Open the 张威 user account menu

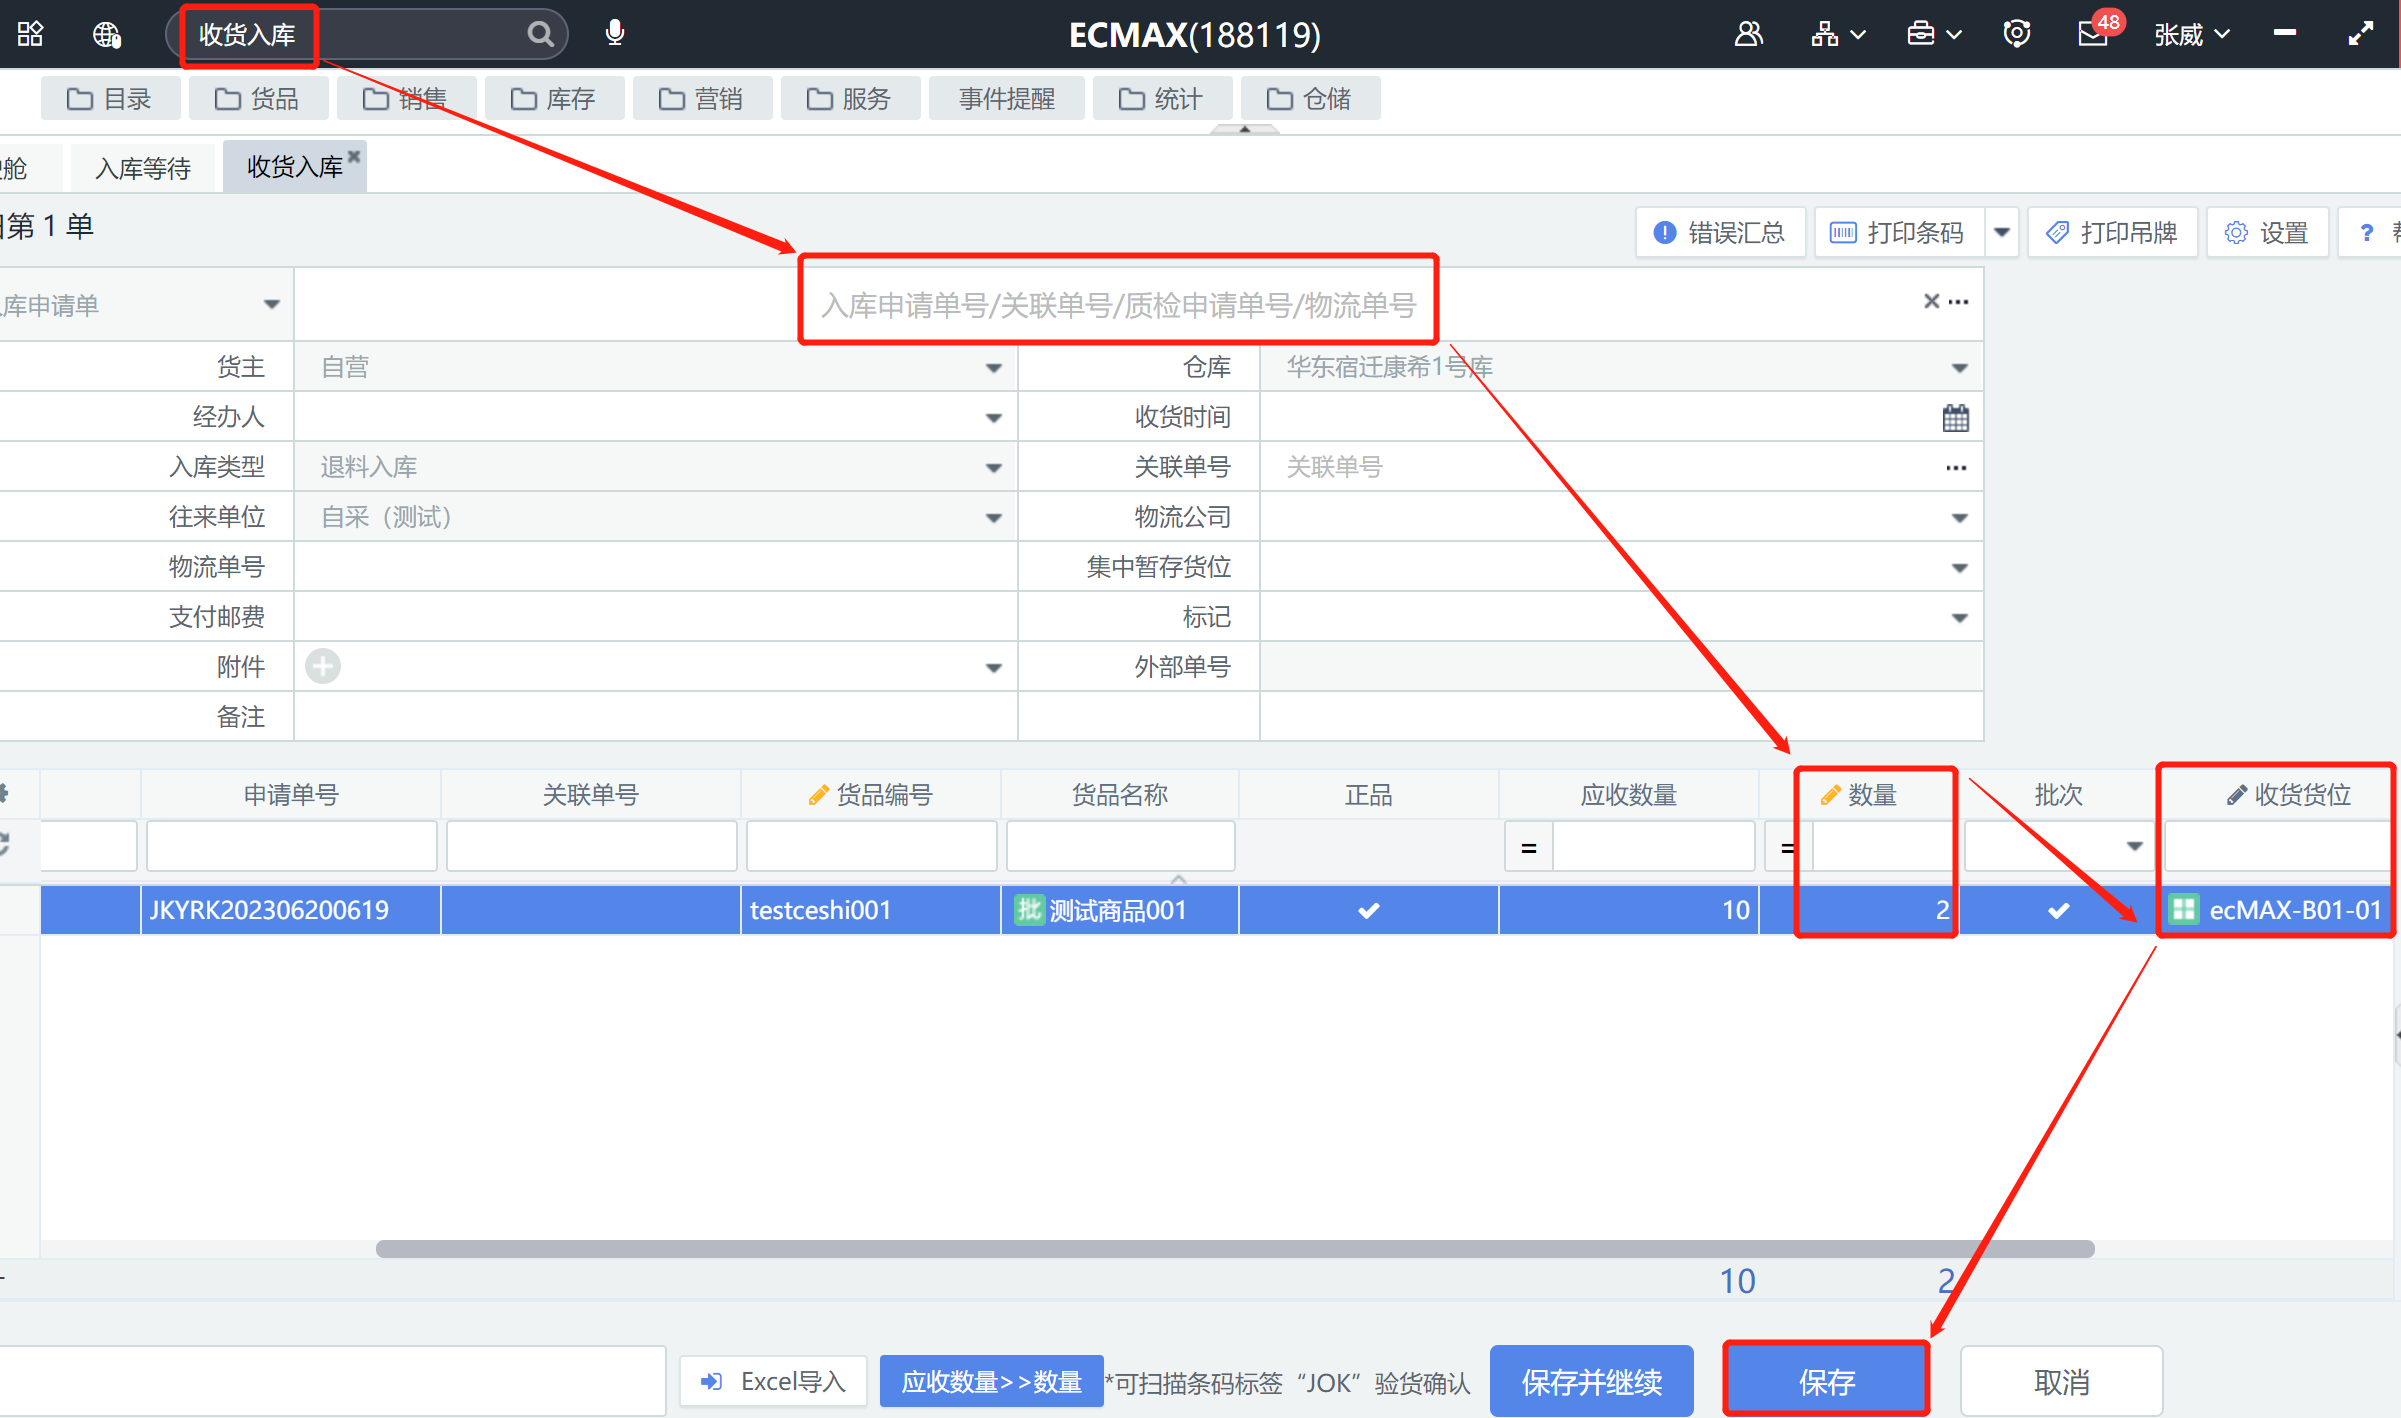coord(2192,35)
